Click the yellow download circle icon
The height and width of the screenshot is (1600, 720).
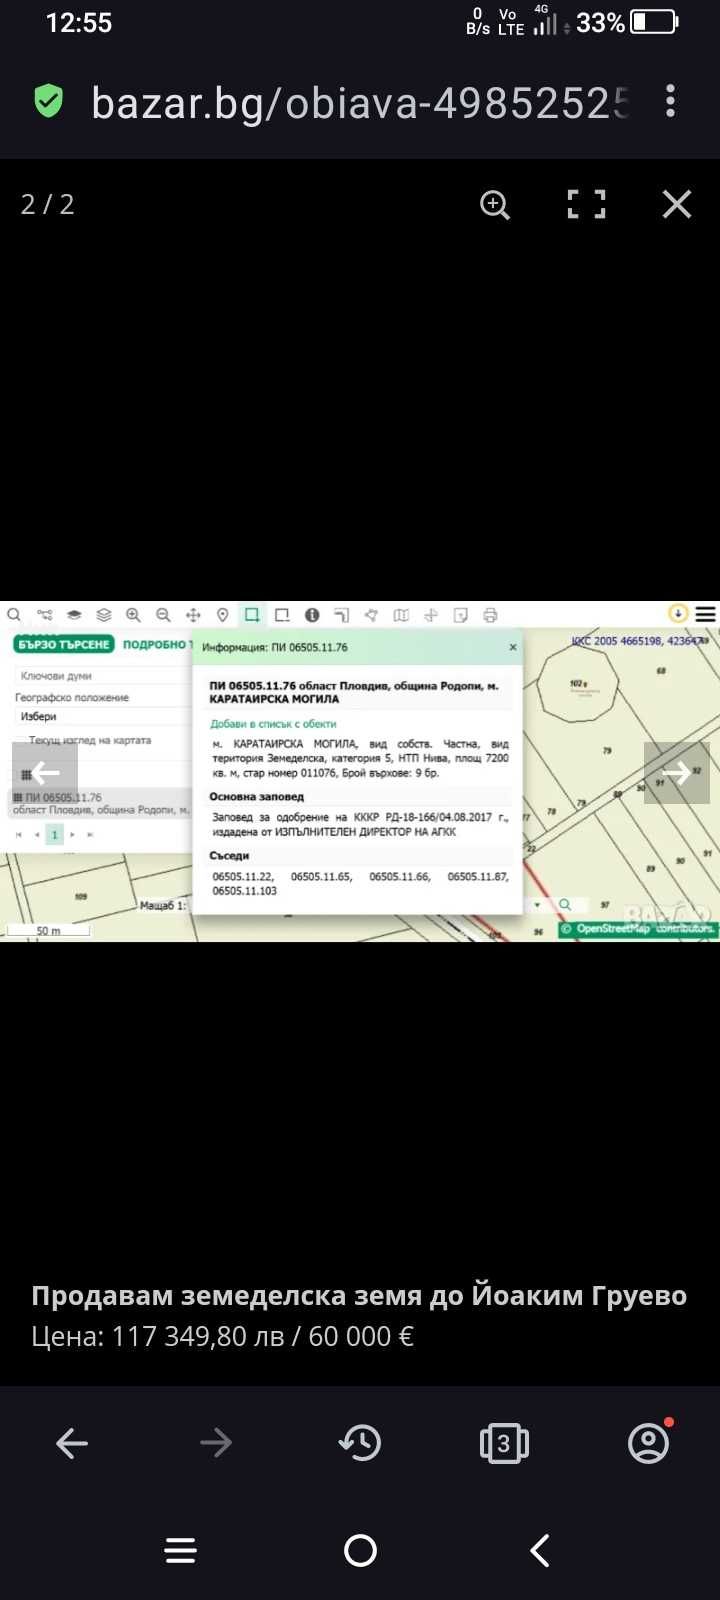tap(678, 613)
